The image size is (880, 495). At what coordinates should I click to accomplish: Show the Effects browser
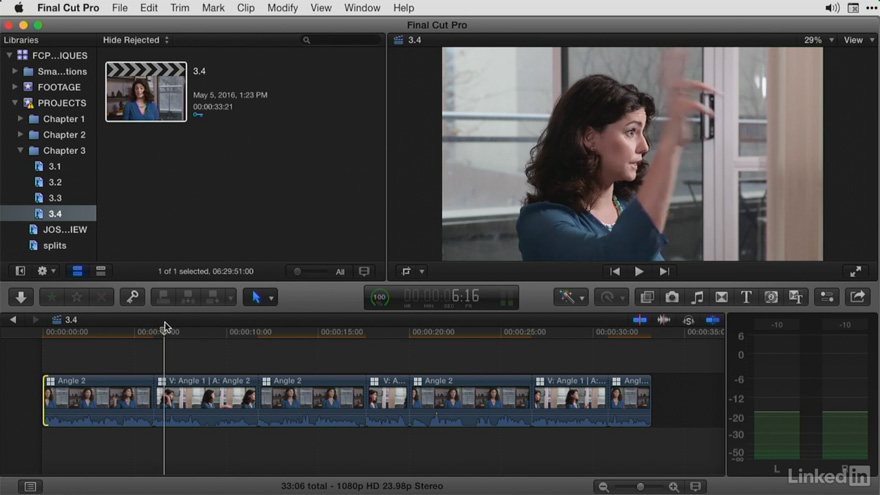click(647, 297)
